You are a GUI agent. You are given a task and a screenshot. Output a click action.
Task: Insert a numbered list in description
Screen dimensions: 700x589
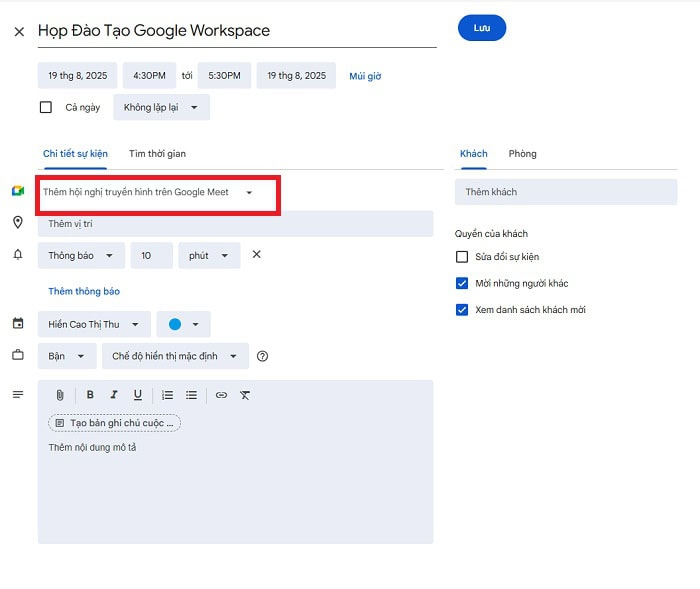pyautogui.click(x=168, y=395)
